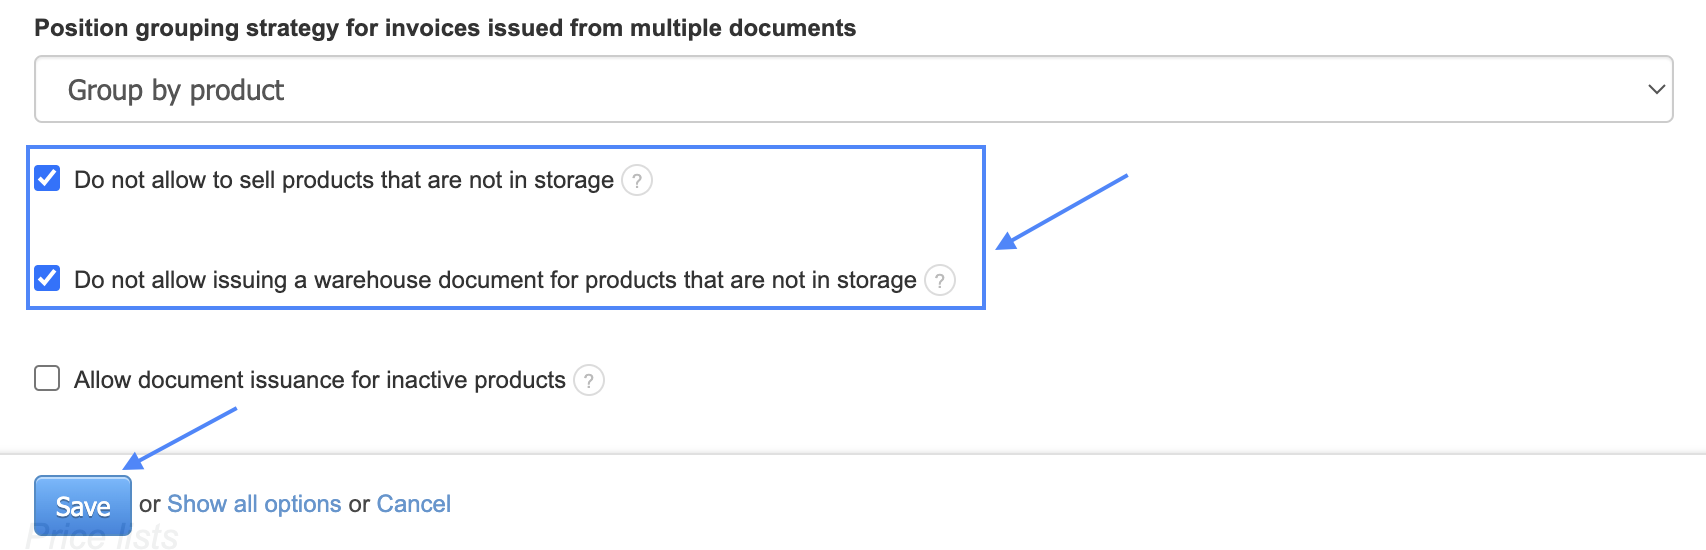Click the blue arrow pointing at Save

click(180, 437)
